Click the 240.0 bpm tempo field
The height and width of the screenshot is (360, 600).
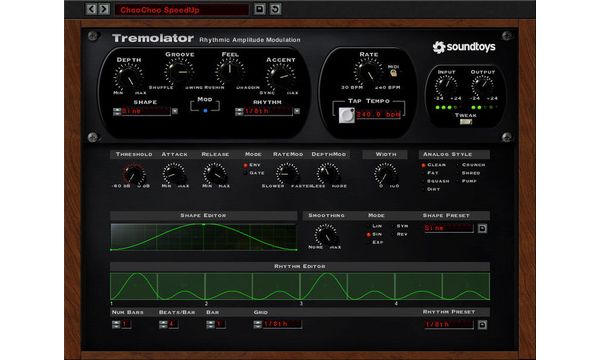pos(378,114)
